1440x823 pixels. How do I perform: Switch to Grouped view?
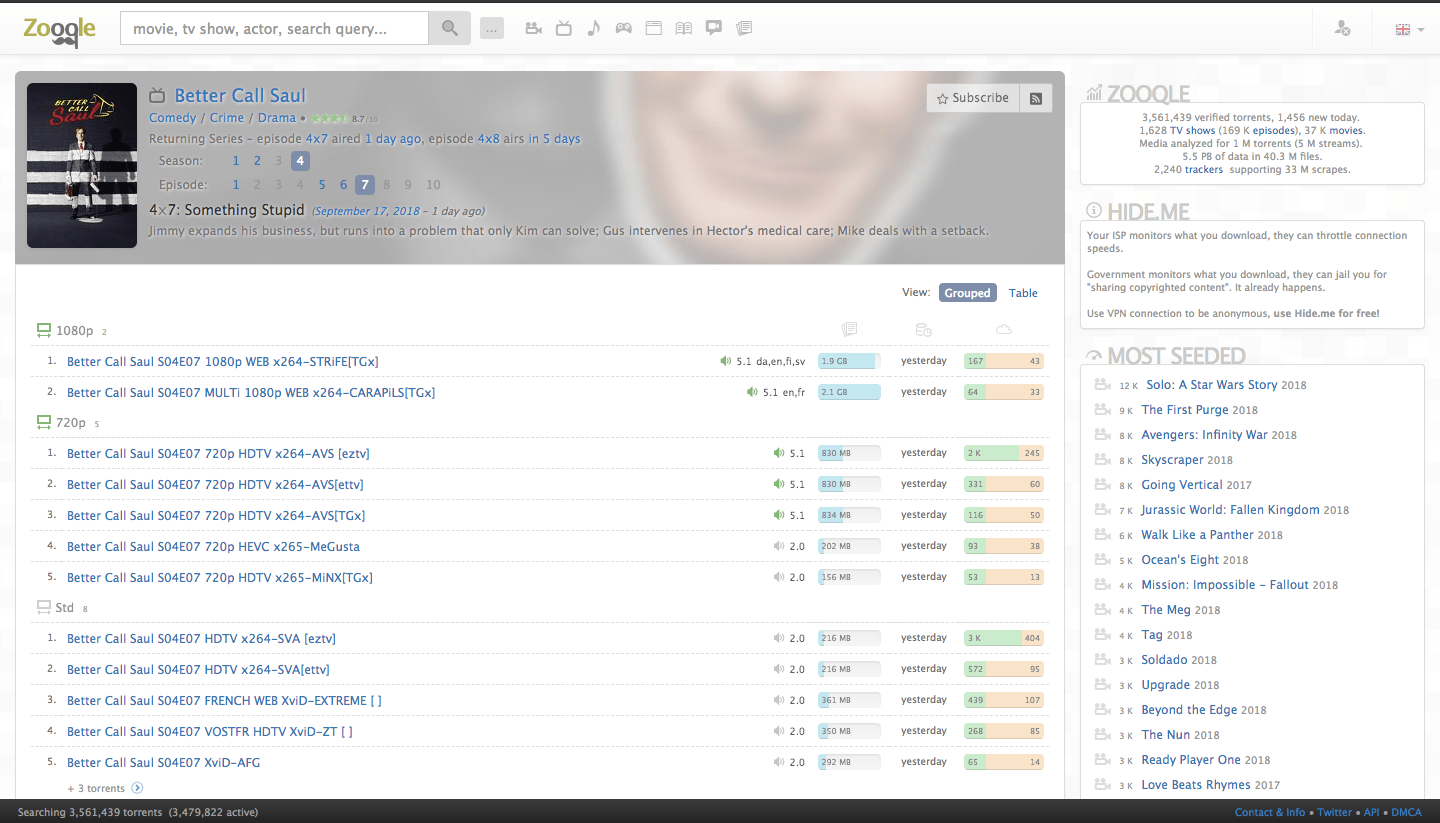coord(967,293)
